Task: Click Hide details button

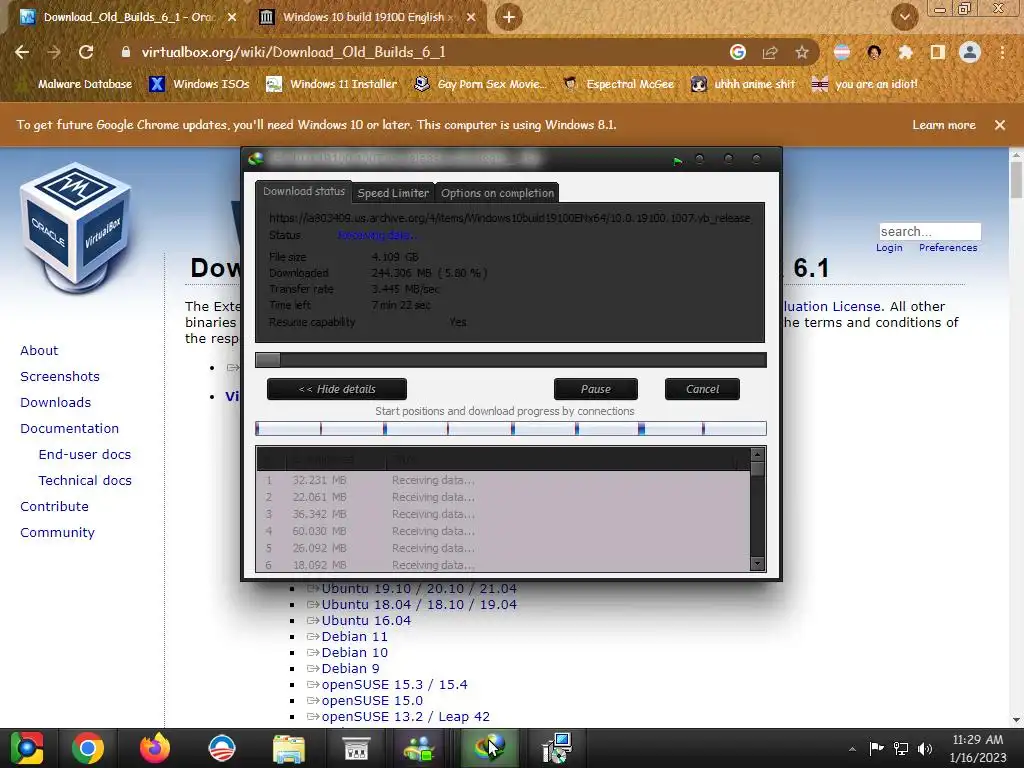Action: [x=337, y=389]
